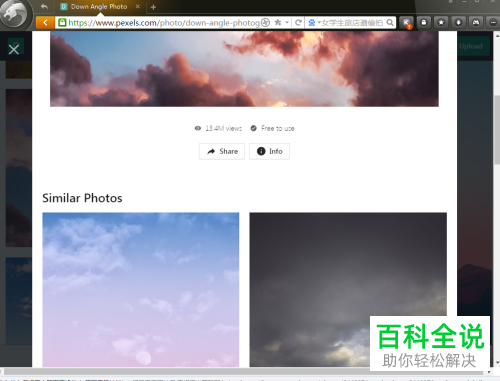
Task: Close the photo overlay with the X
Action: click(14, 49)
